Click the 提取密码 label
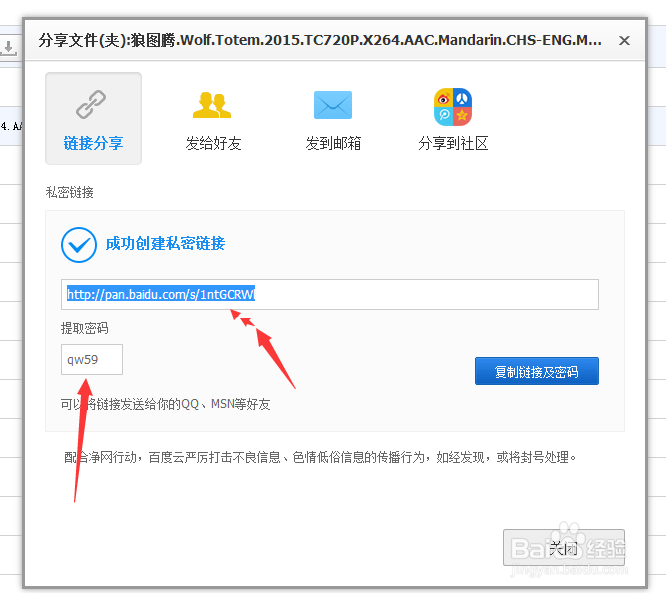The width and height of the screenshot is (666, 593). [x=85, y=328]
